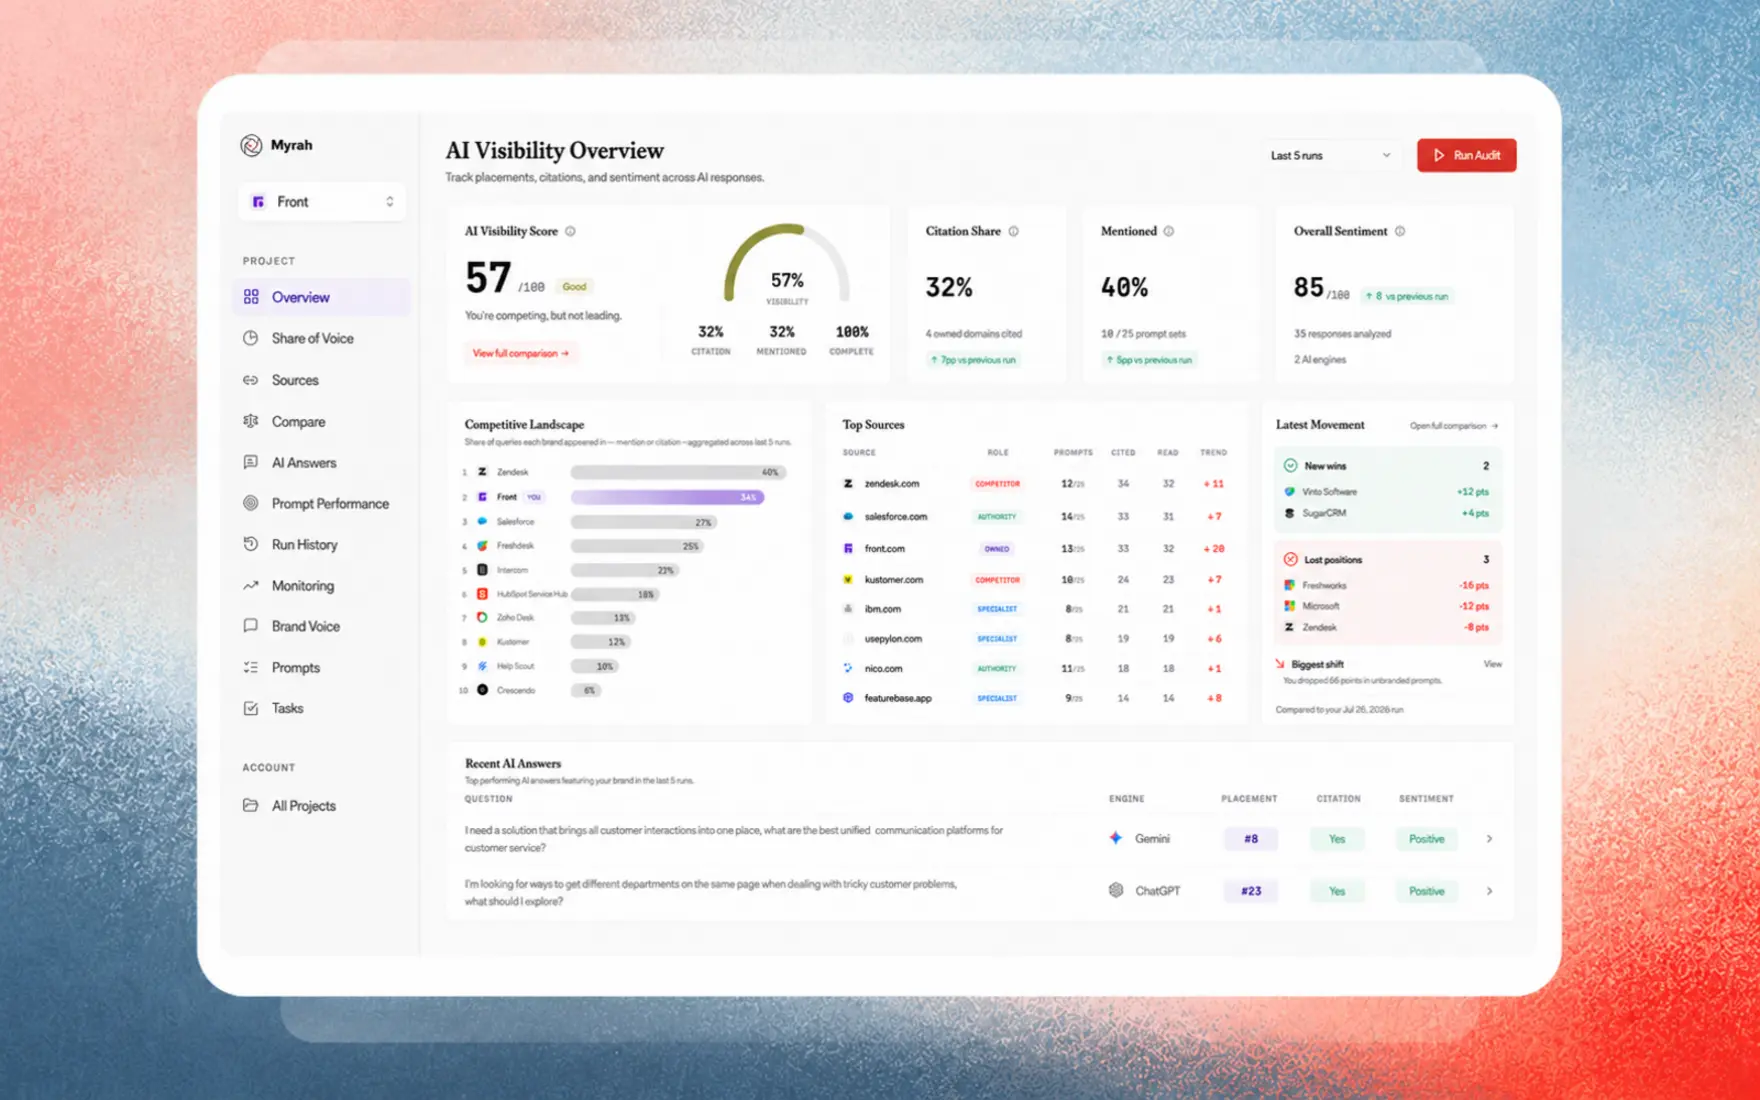Click the Prompts list icon
The width and height of the screenshot is (1760, 1100).
pos(250,667)
